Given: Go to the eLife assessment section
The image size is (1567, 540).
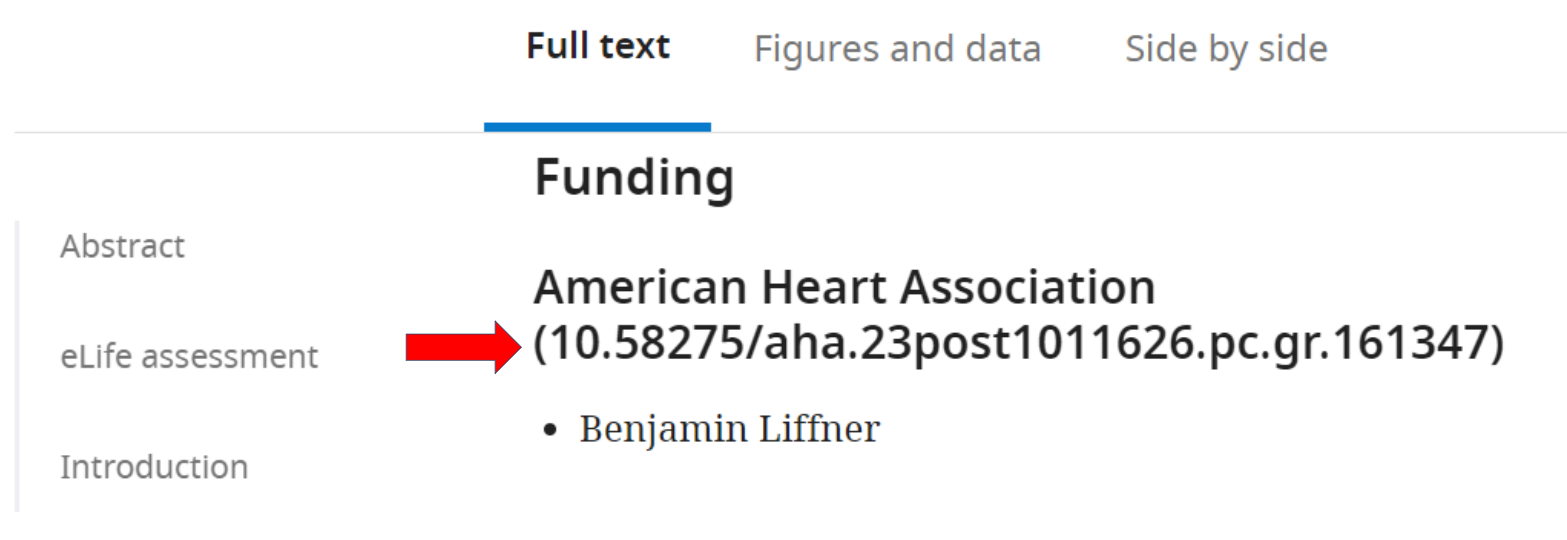Looking at the screenshot, I should 189,356.
